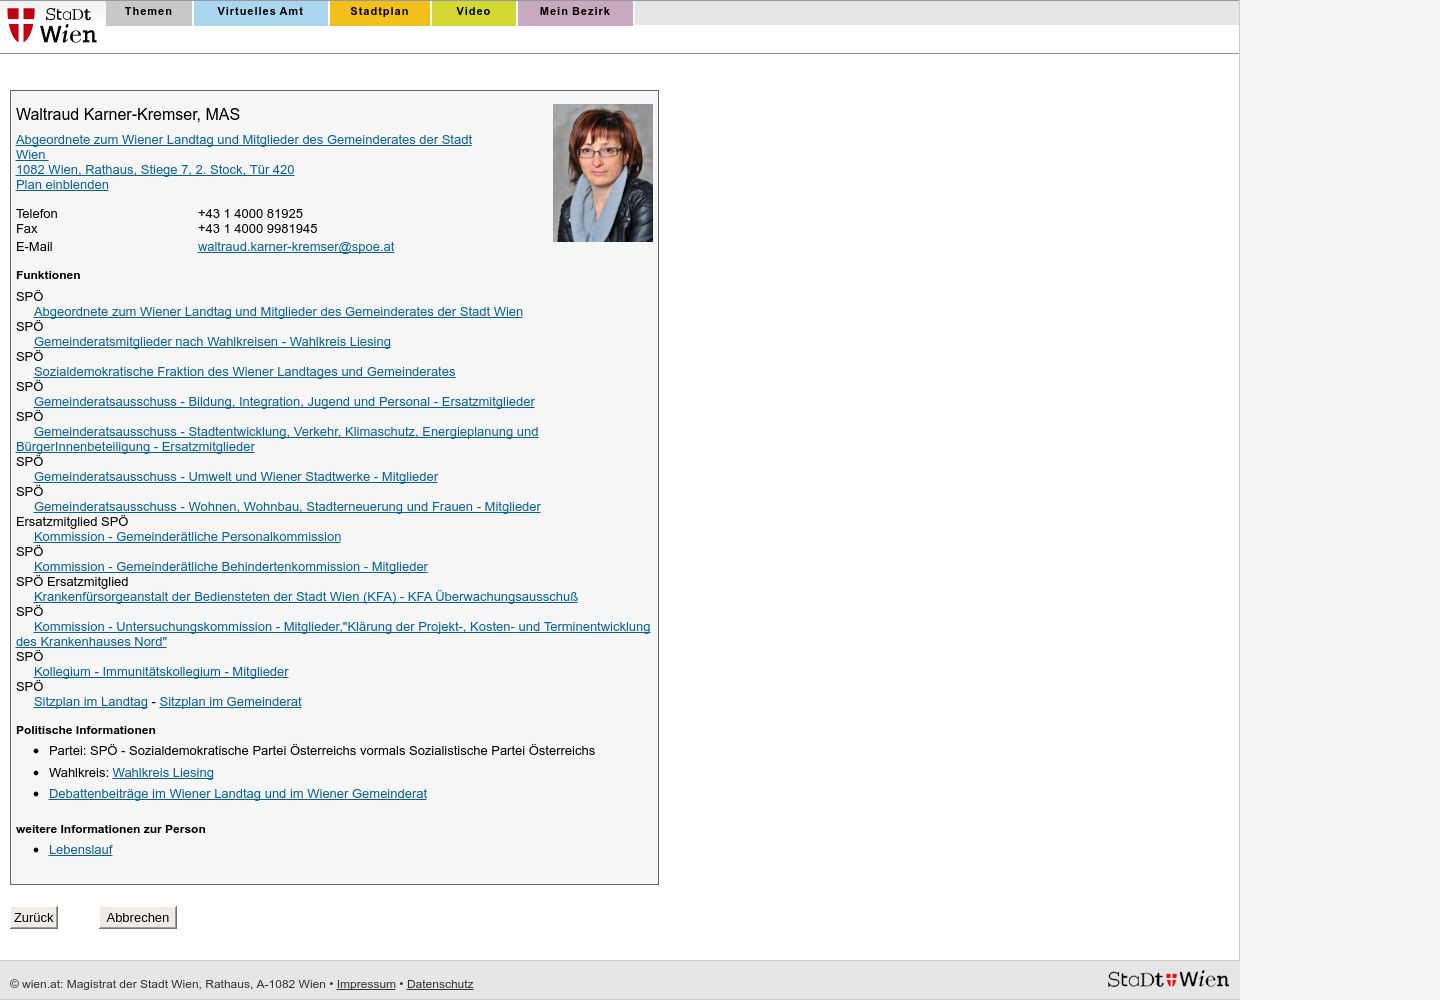Open the Video tab
The width and height of the screenshot is (1440, 1000).
[x=473, y=12]
